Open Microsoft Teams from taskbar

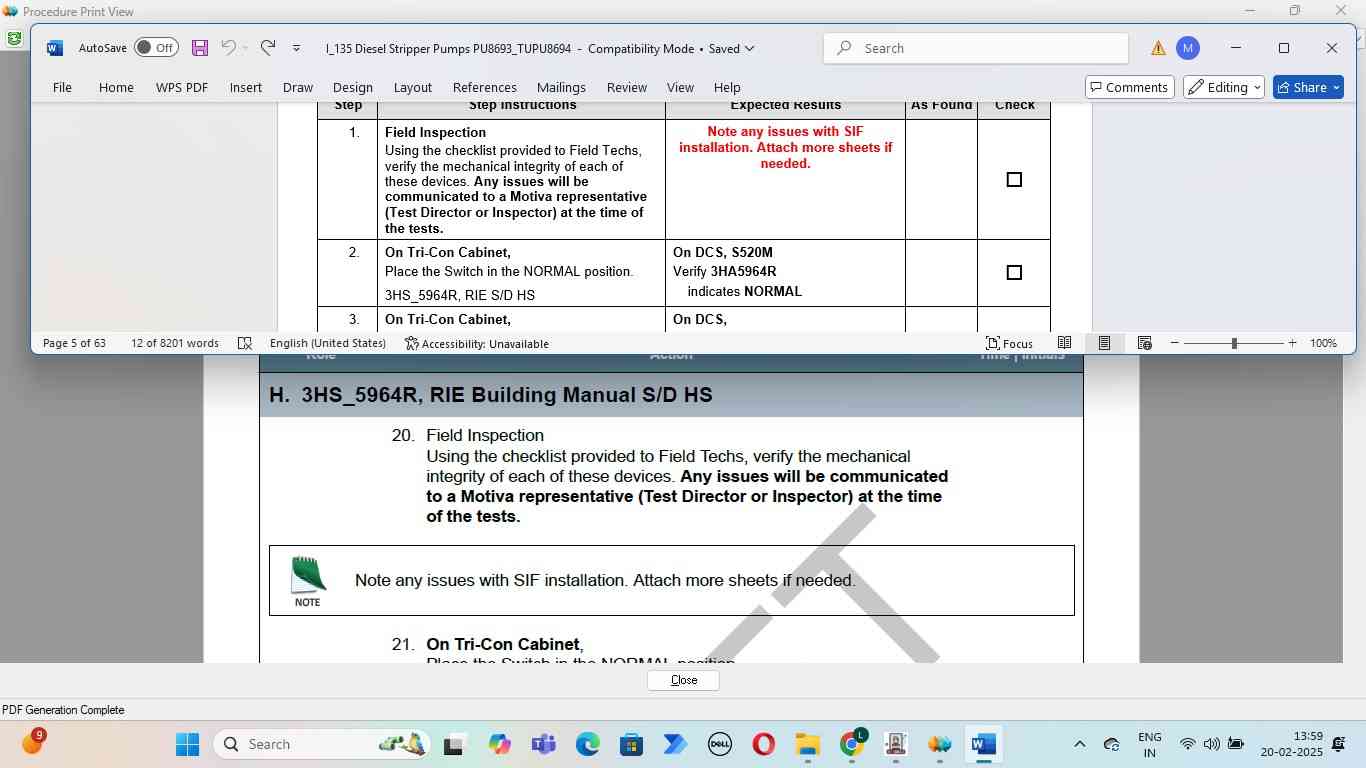[543, 744]
